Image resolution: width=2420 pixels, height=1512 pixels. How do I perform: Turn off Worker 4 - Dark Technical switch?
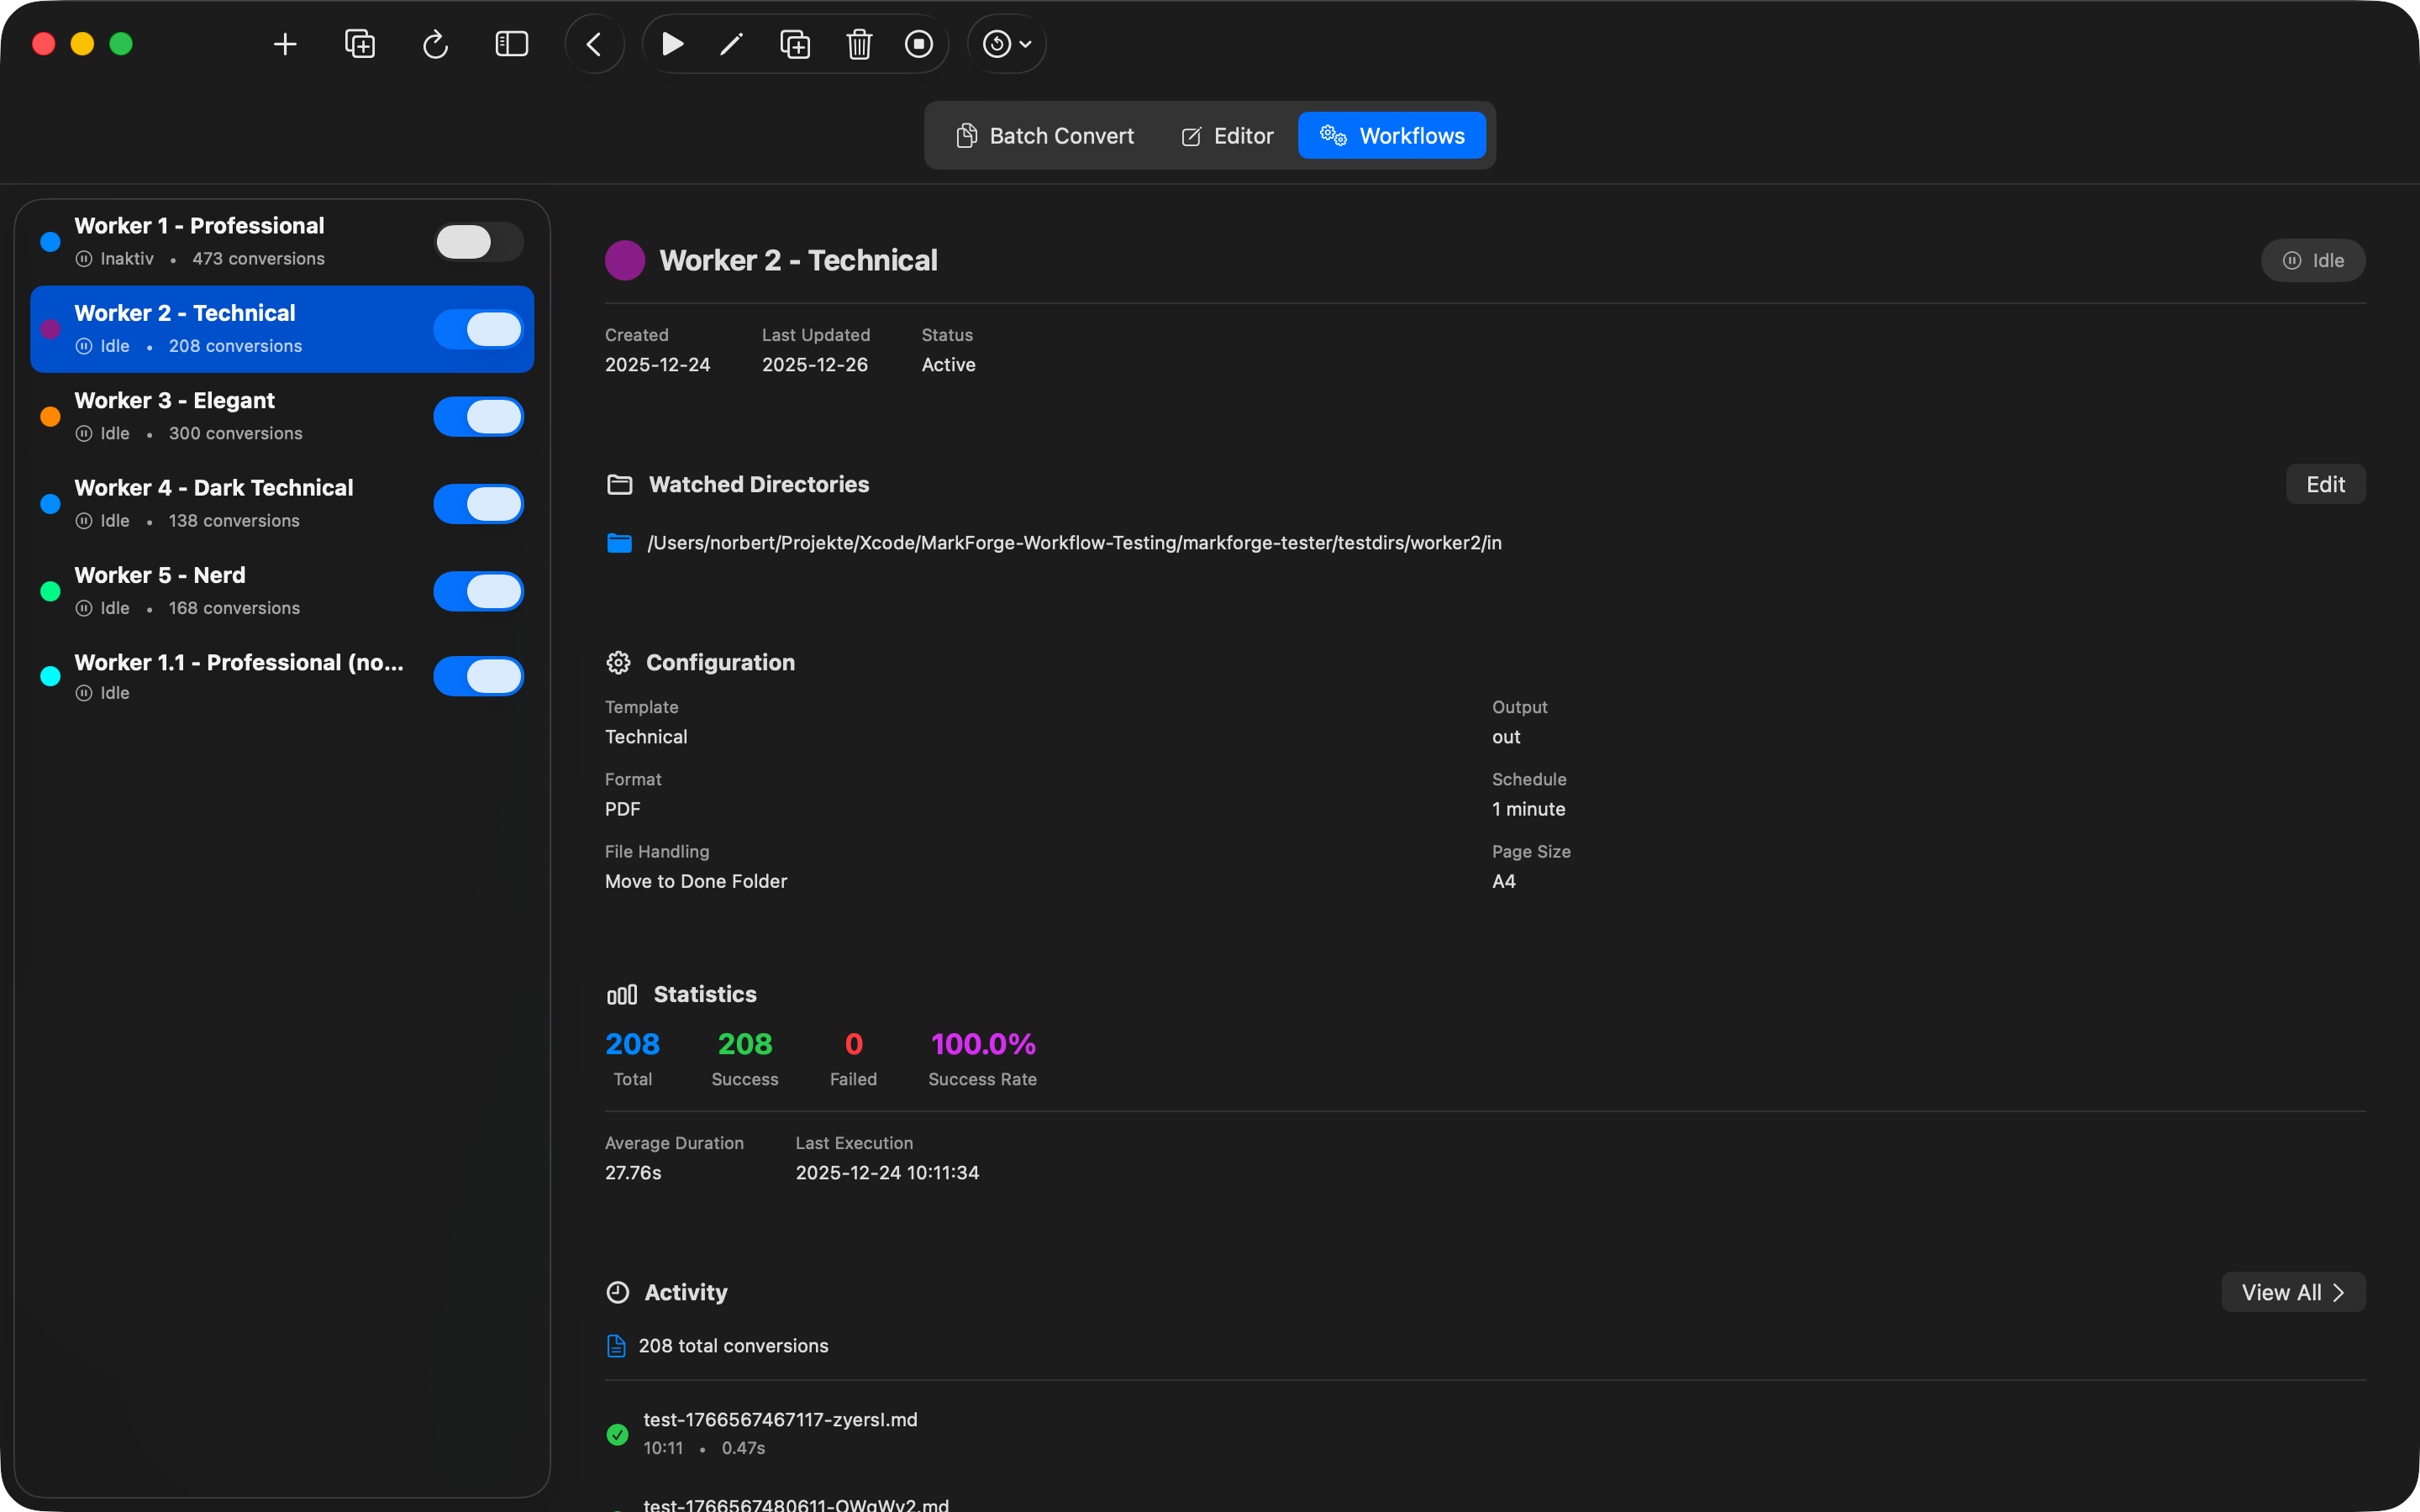(x=479, y=504)
